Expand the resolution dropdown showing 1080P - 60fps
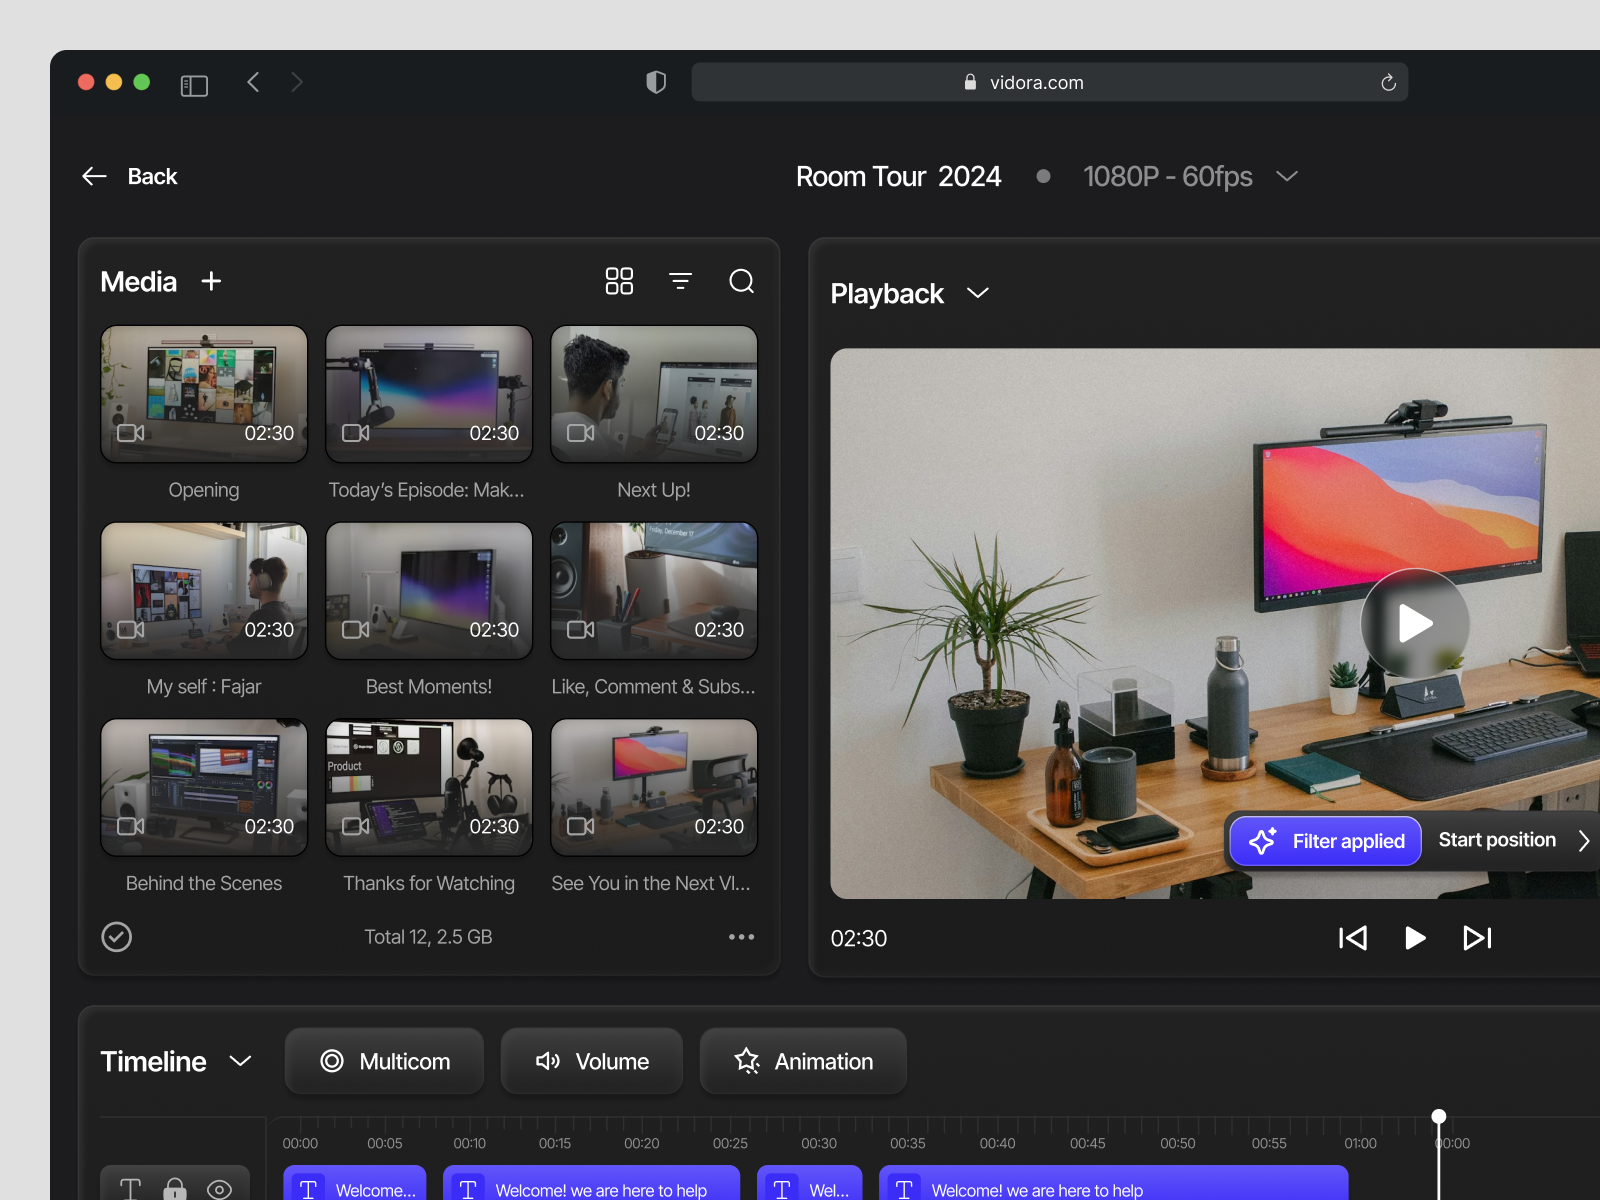This screenshot has width=1600, height=1200. tap(1286, 176)
